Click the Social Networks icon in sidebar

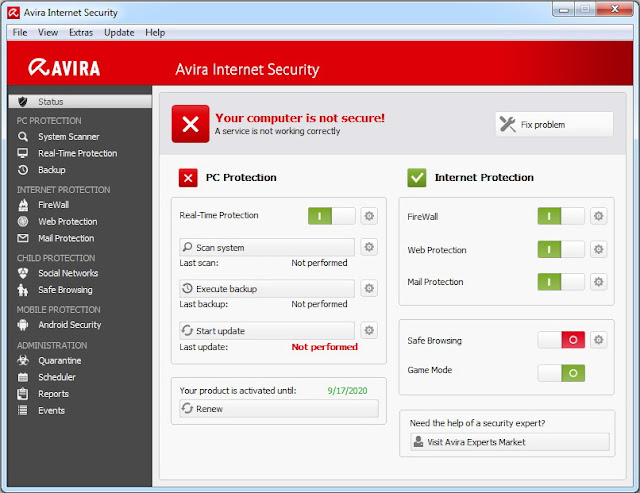pos(23,273)
